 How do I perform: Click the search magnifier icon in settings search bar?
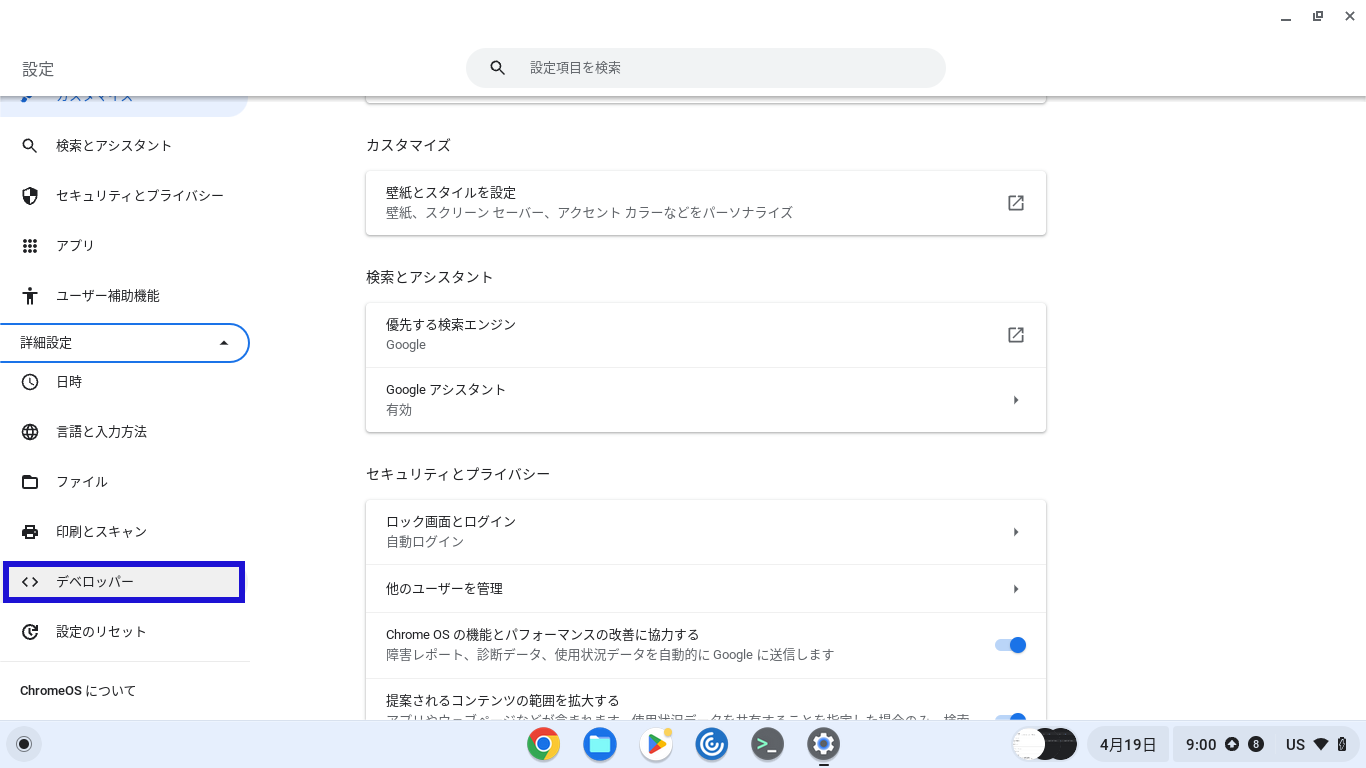[x=497, y=68]
